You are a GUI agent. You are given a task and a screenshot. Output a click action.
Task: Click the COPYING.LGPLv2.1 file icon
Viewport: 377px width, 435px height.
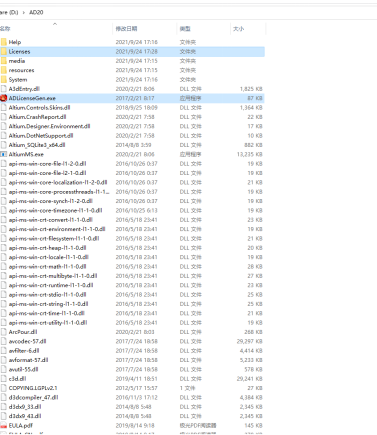4,388
